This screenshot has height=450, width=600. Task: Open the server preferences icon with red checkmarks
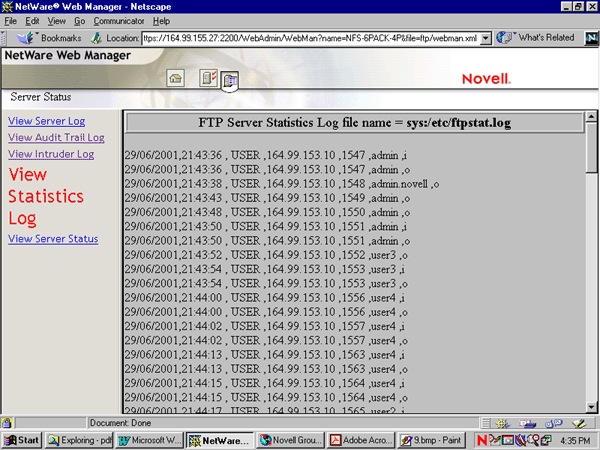point(208,78)
